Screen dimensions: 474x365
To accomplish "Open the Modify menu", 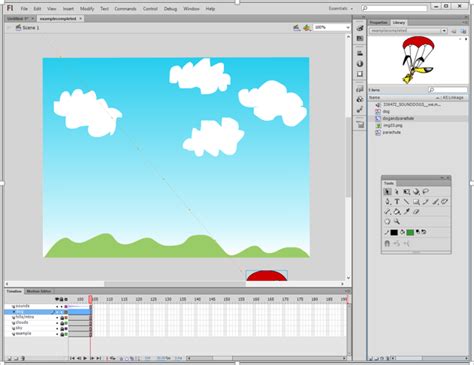I will [87, 9].
